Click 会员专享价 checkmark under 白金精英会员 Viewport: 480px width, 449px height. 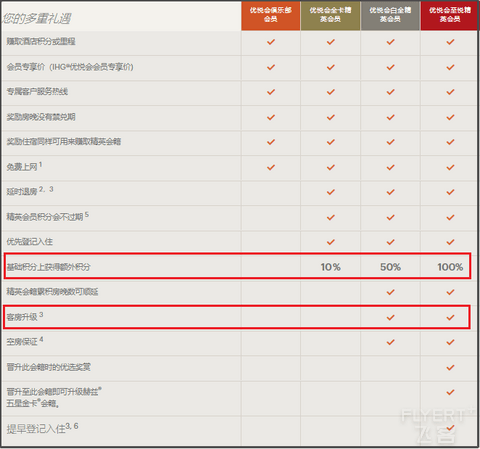[390, 67]
